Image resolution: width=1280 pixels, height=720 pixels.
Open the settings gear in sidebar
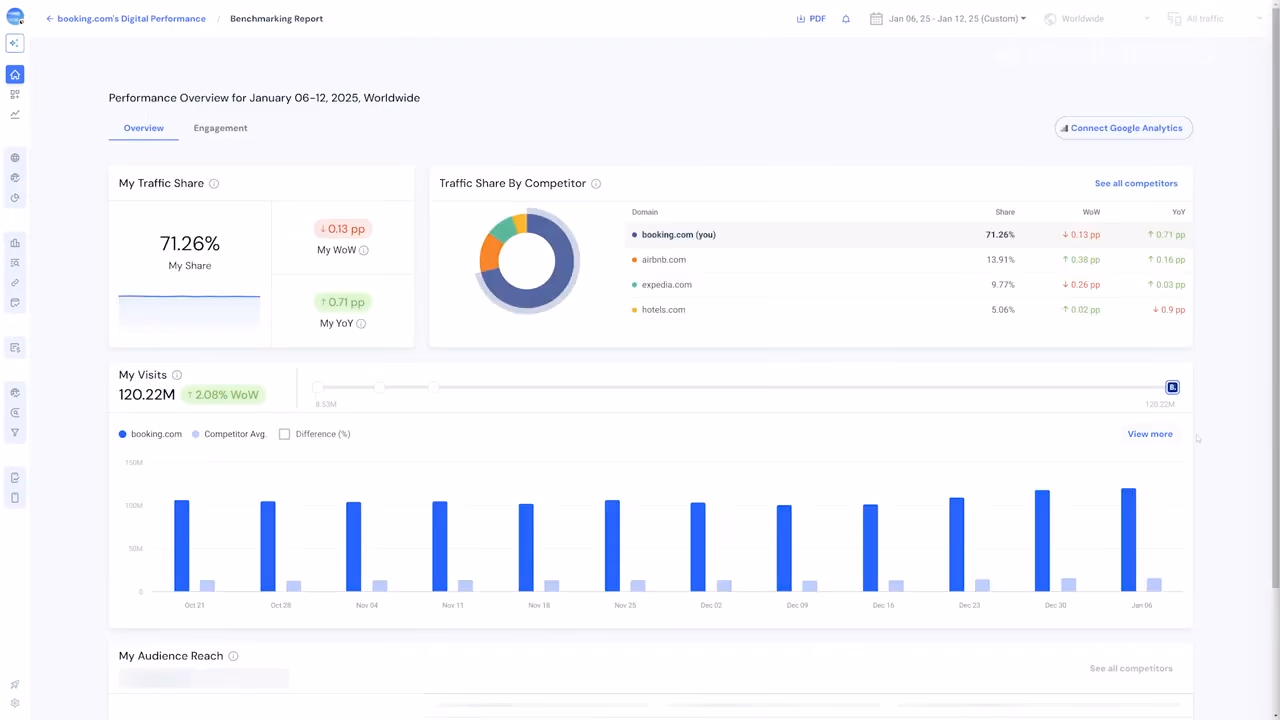coord(15,703)
